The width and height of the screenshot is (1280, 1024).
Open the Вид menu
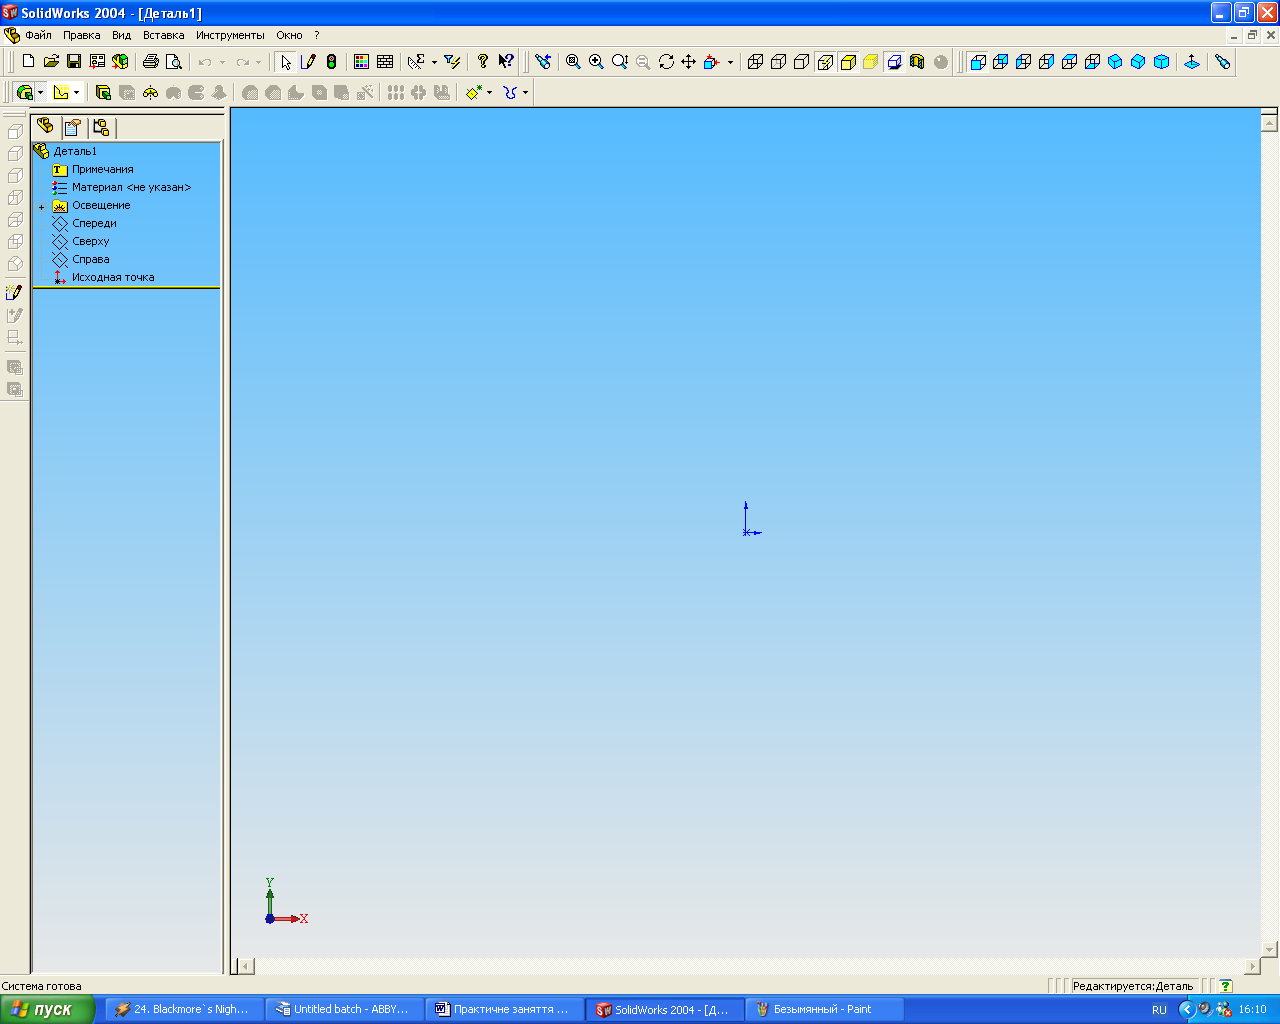(121, 35)
